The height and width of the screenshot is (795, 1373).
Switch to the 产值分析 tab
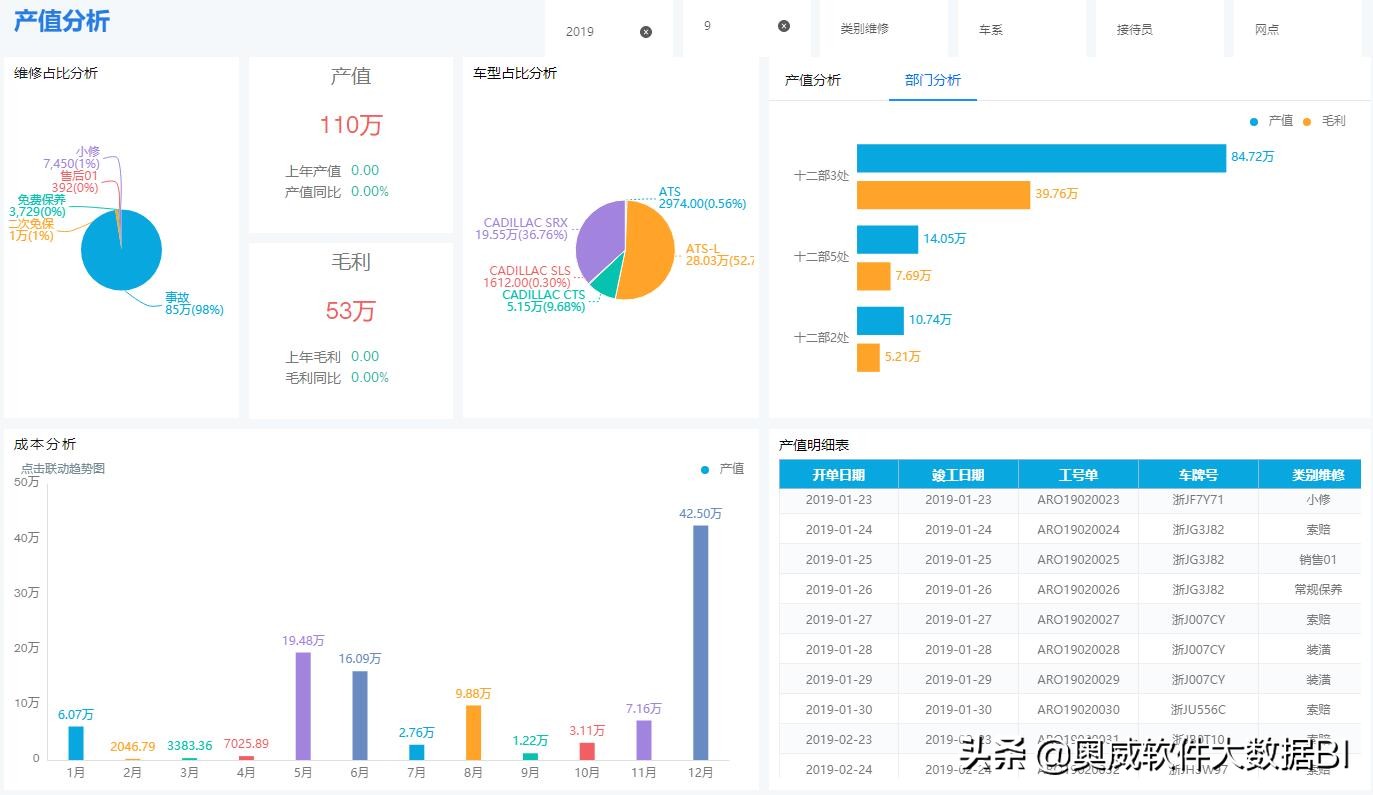(813, 81)
